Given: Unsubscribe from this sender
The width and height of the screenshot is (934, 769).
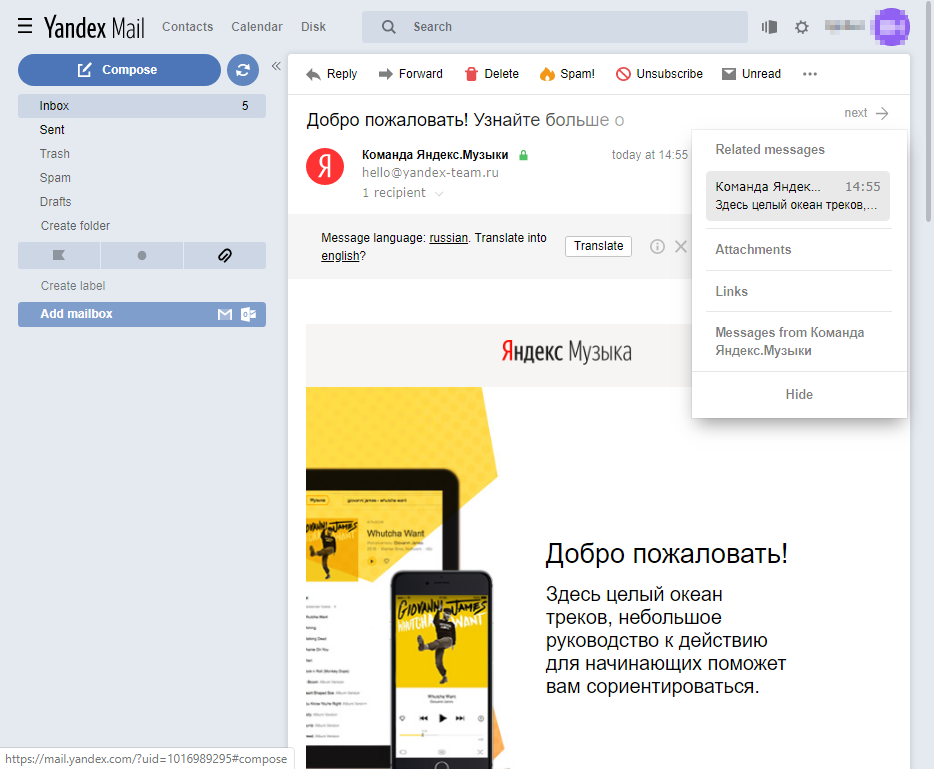Looking at the screenshot, I should (x=659, y=74).
